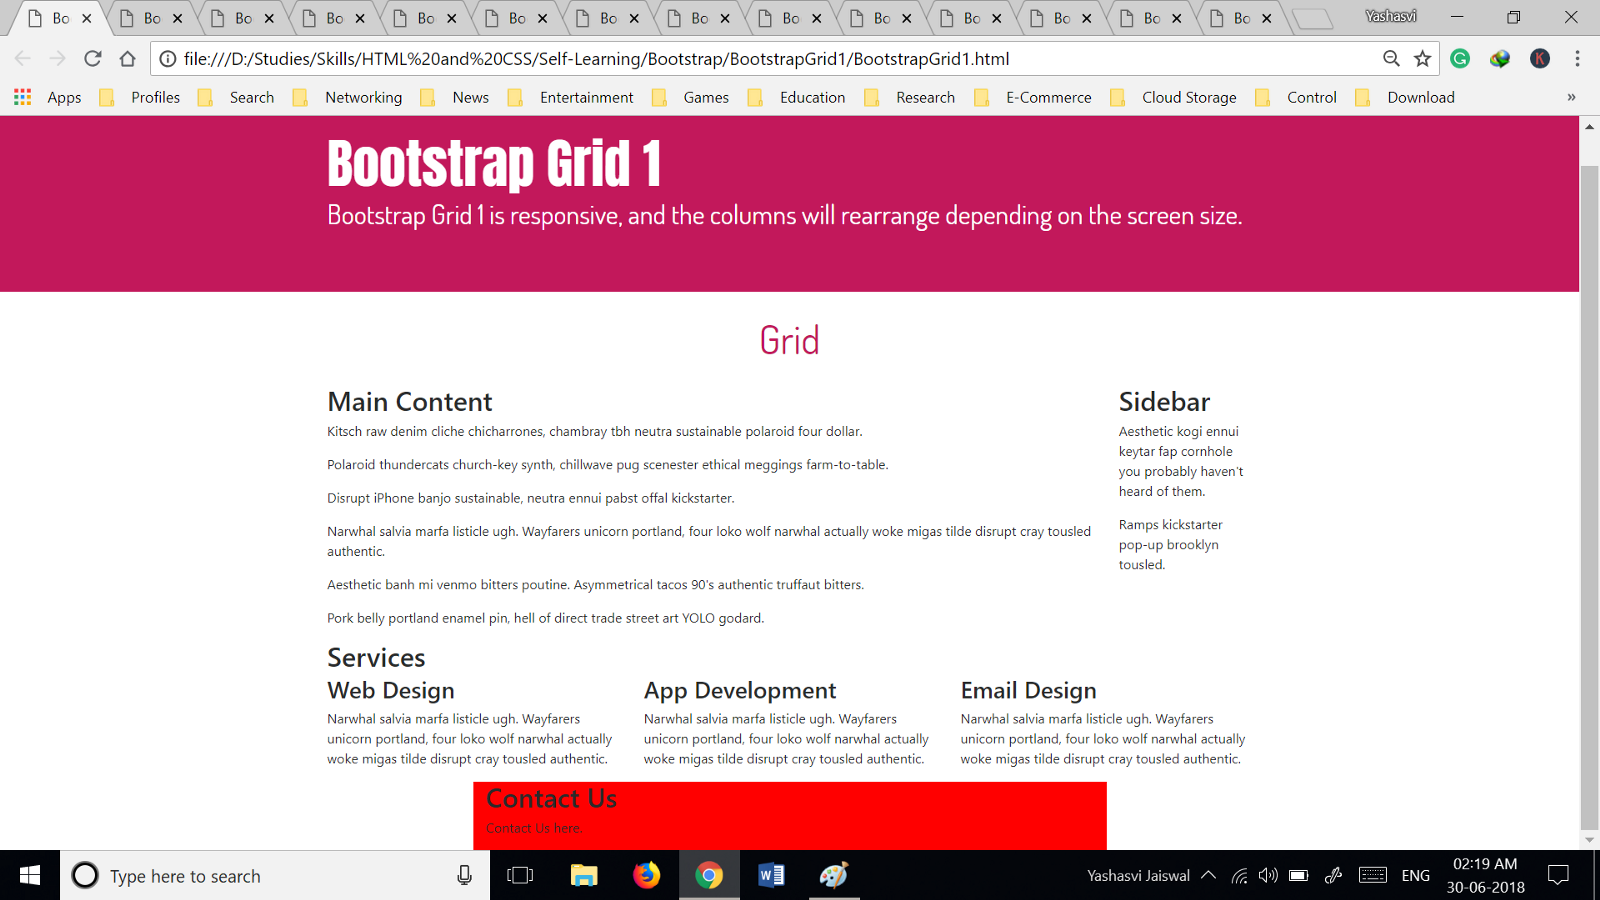Open Windows Ink Workspace pen icon
The width and height of the screenshot is (1600, 900).
point(1333,876)
